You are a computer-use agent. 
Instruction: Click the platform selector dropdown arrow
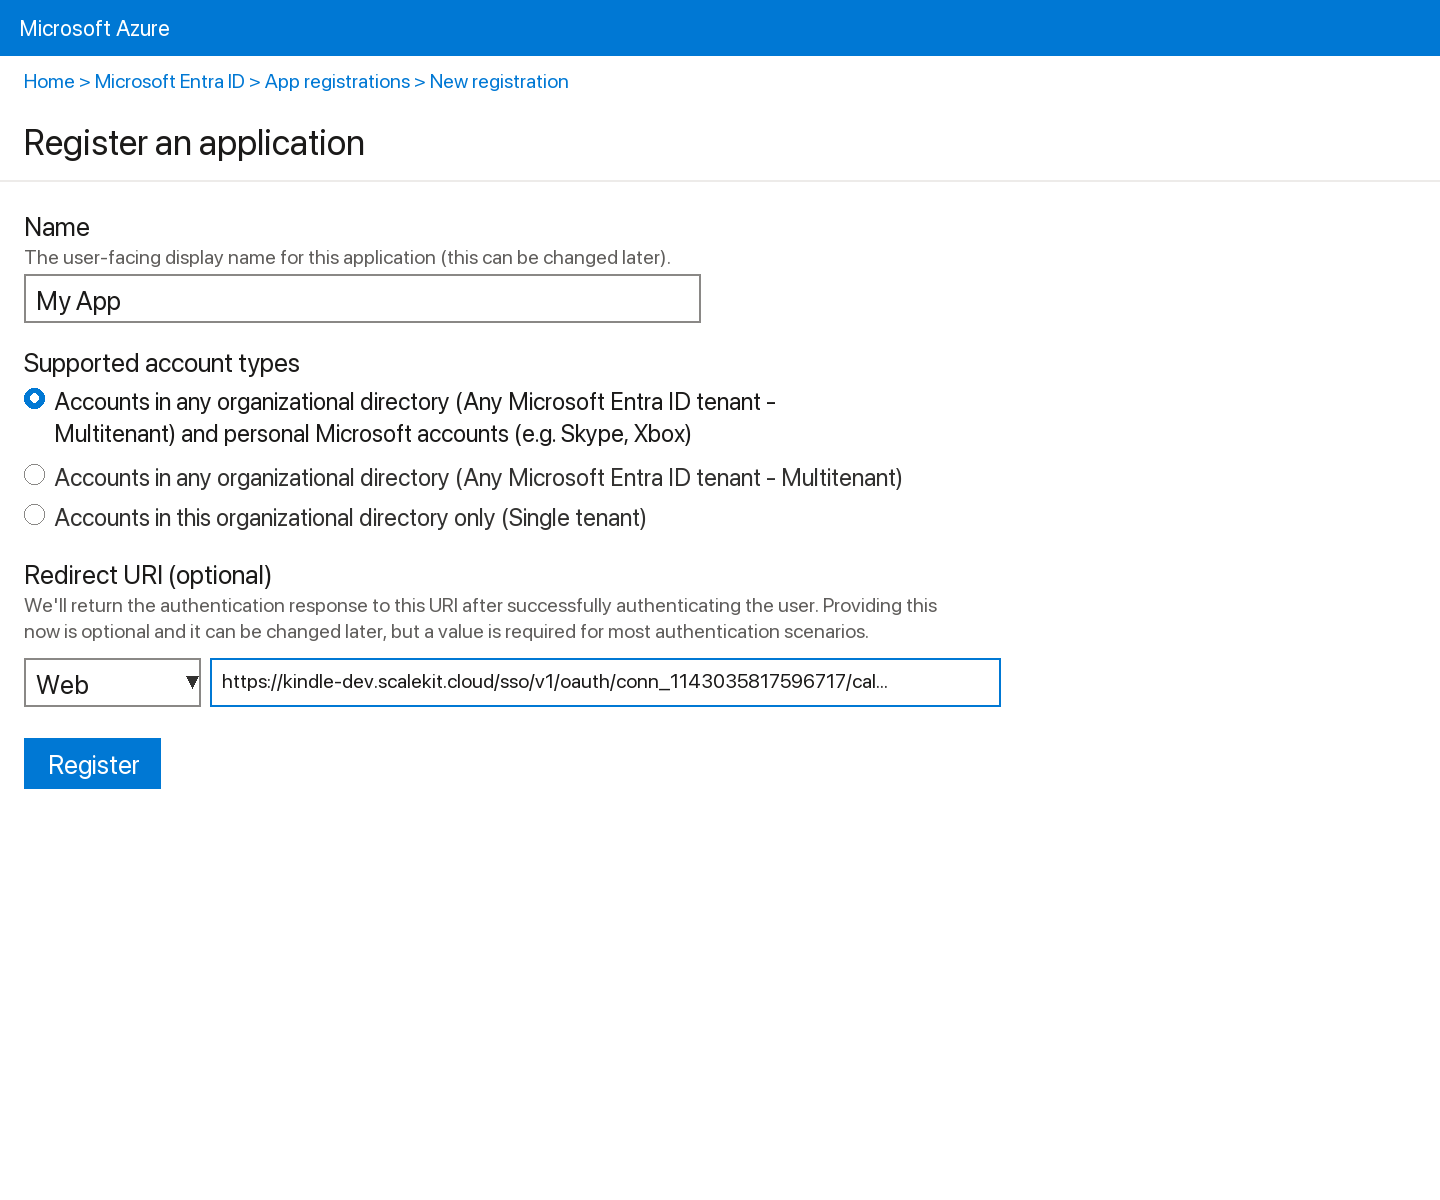[191, 681]
